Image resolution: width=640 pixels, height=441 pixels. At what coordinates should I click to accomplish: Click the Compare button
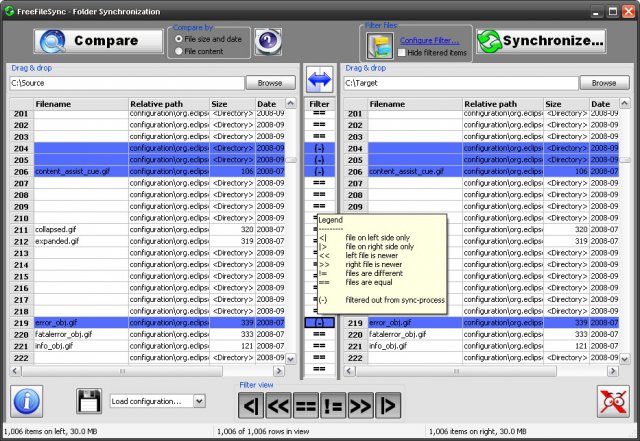coord(98,41)
